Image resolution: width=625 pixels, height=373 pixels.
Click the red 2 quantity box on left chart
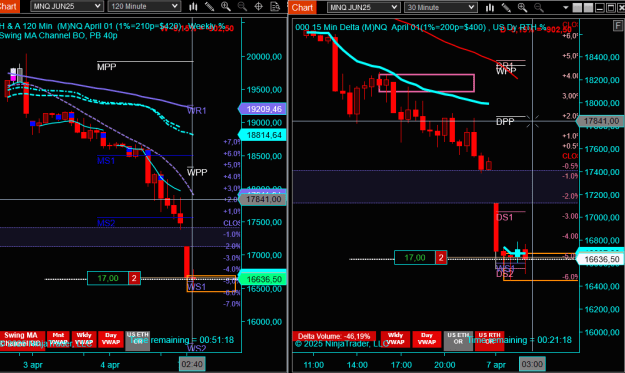(134, 278)
